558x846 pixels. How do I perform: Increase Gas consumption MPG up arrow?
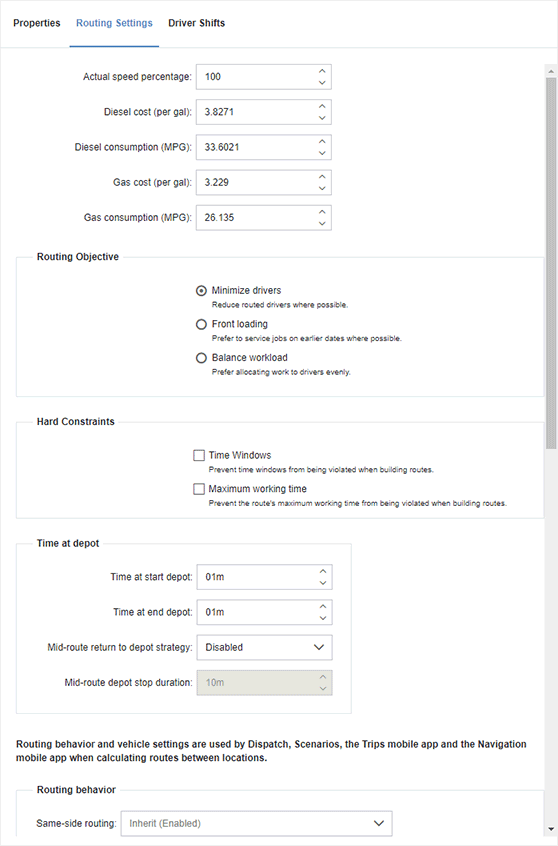pos(322,212)
